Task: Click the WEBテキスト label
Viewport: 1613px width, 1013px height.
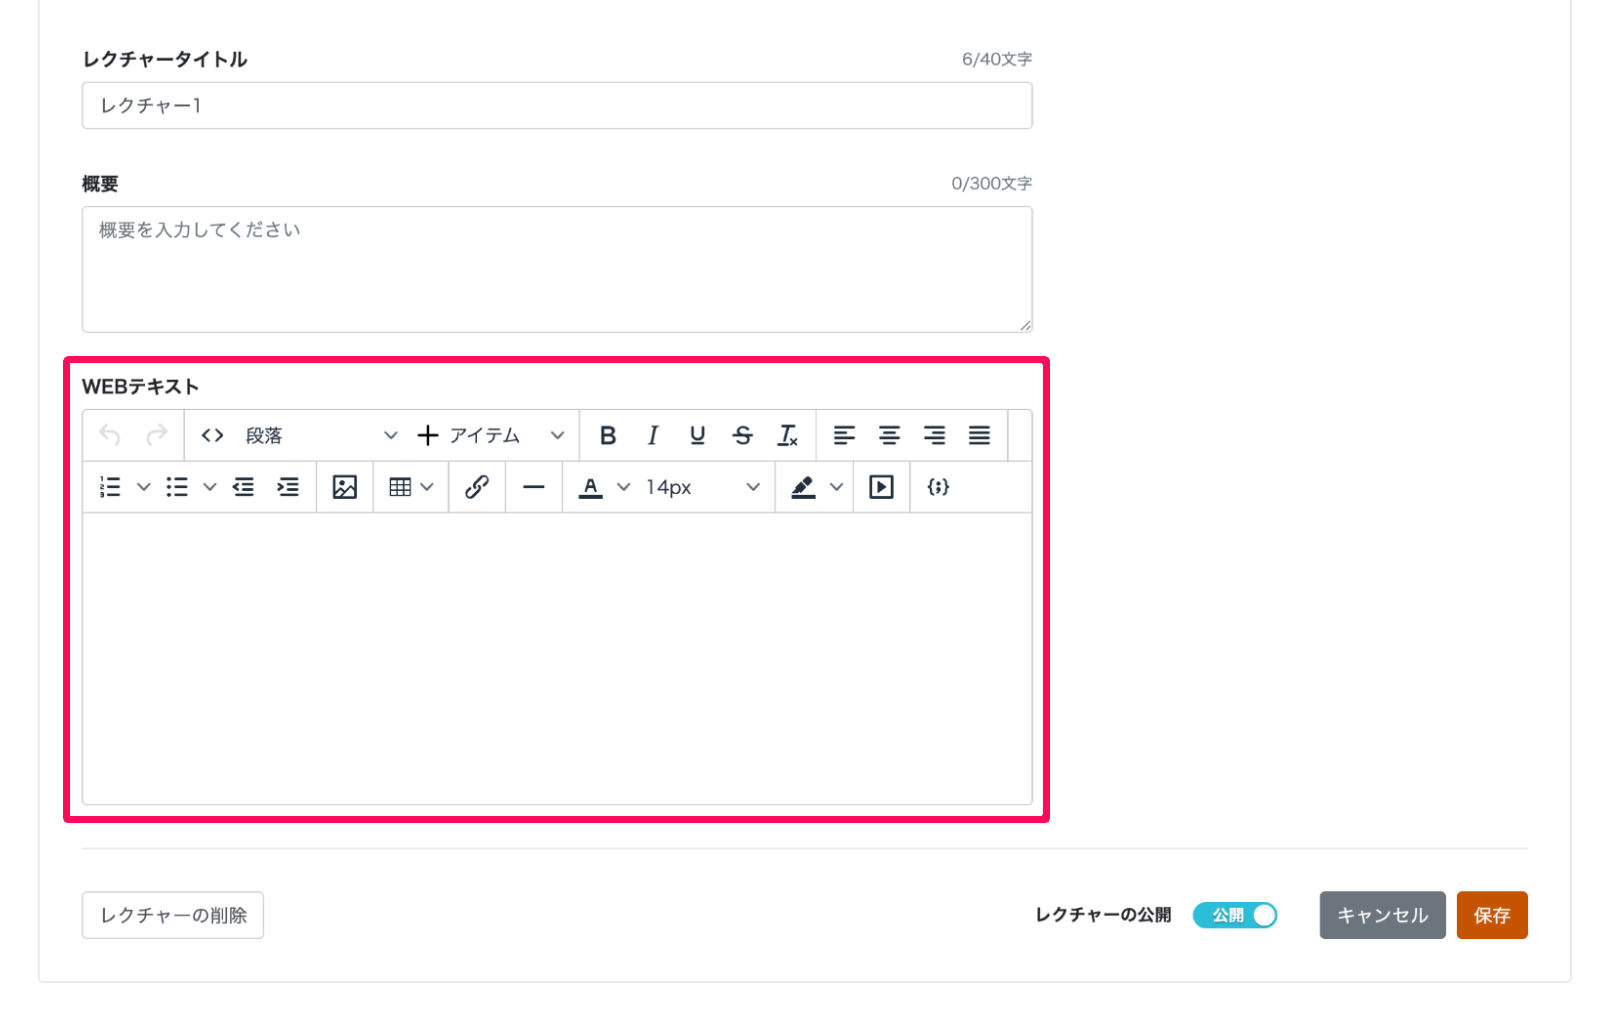Action: coord(141,387)
